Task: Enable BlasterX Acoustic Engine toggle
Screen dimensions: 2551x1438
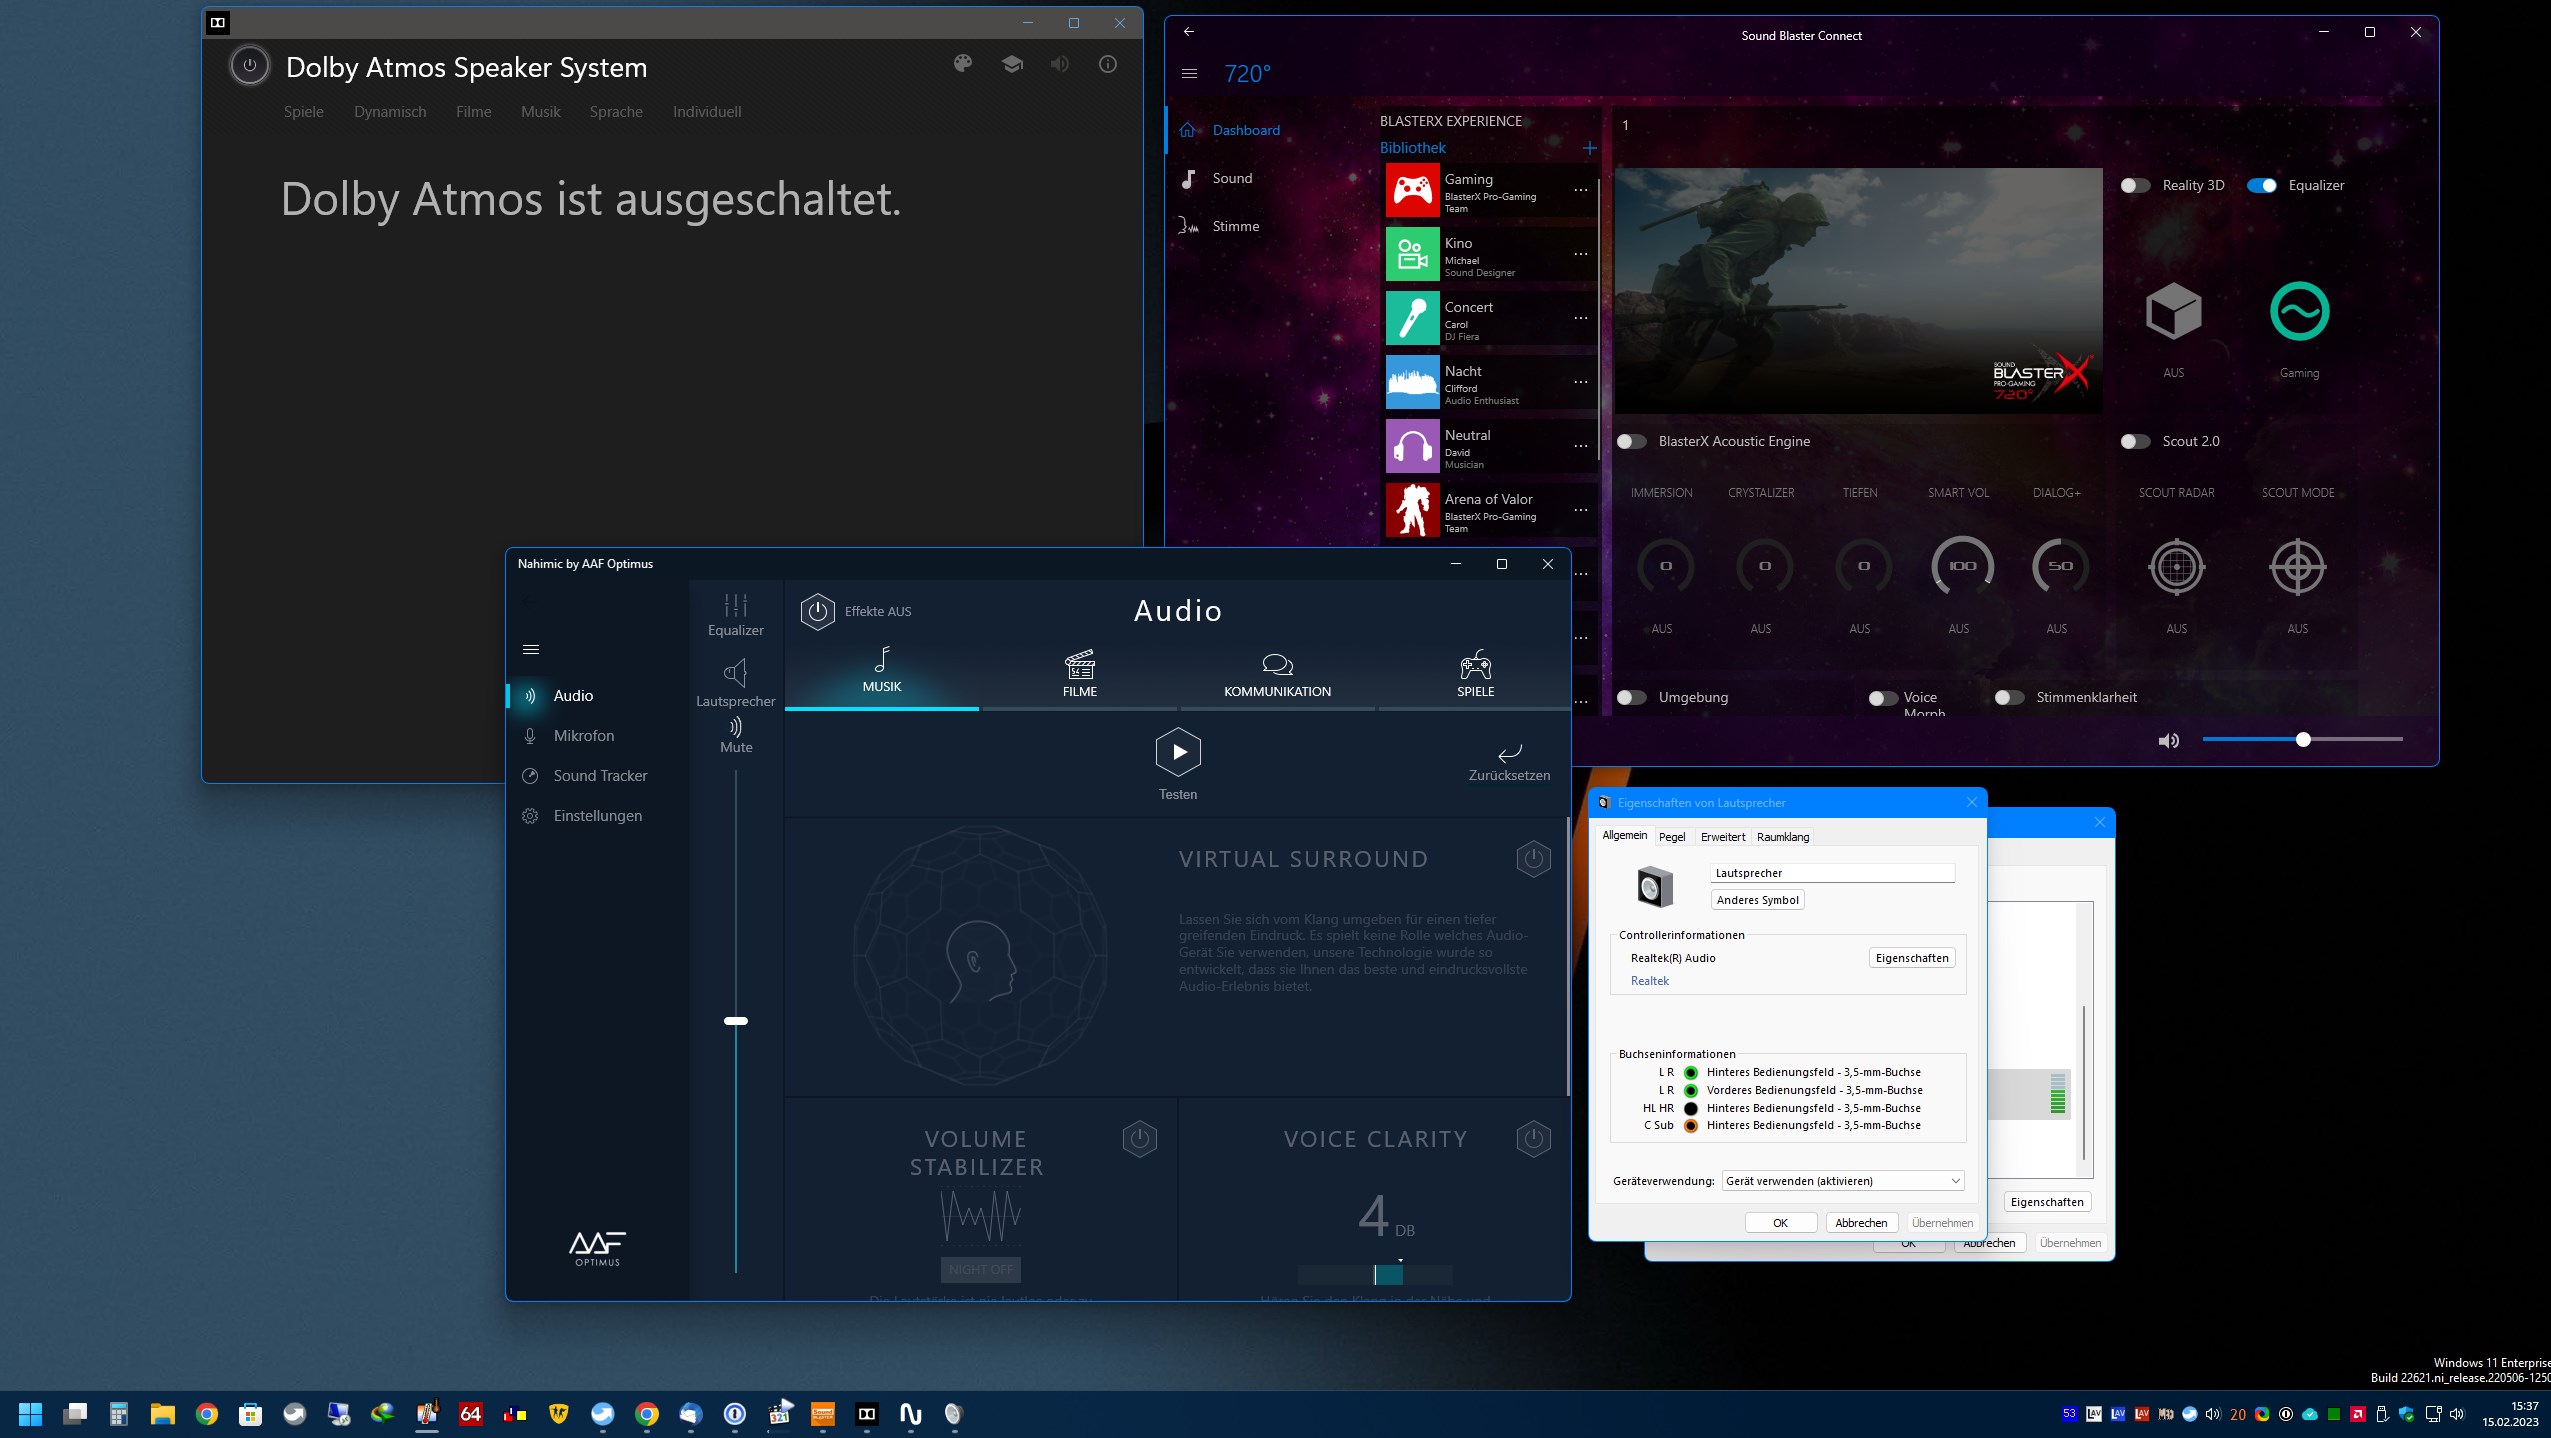Action: pos(1631,441)
